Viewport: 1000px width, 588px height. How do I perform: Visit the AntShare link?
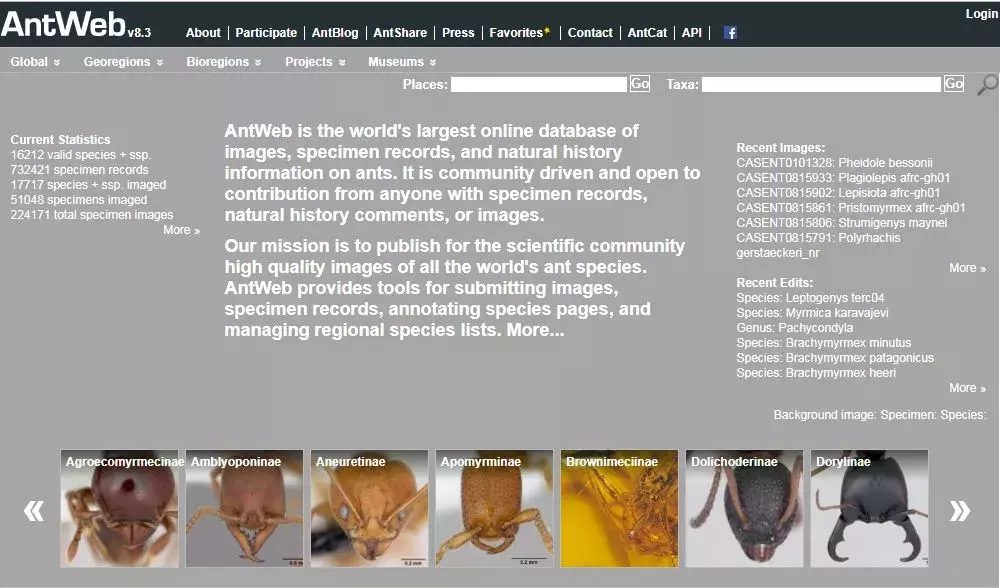pos(400,33)
